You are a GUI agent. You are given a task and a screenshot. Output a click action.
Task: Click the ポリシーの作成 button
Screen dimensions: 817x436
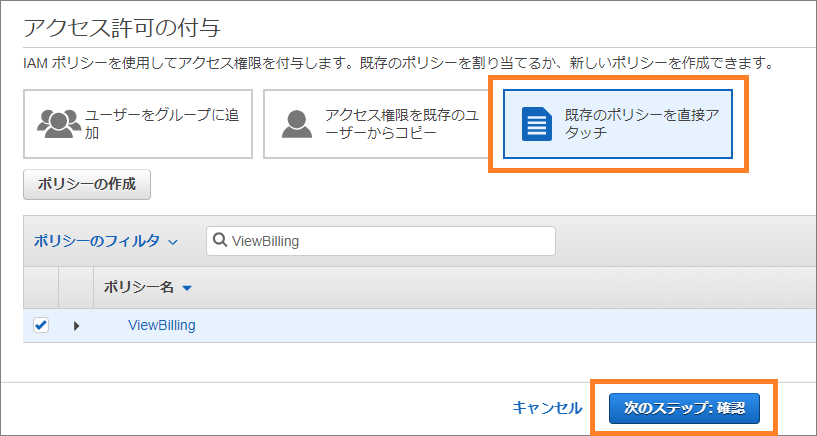[x=87, y=184]
